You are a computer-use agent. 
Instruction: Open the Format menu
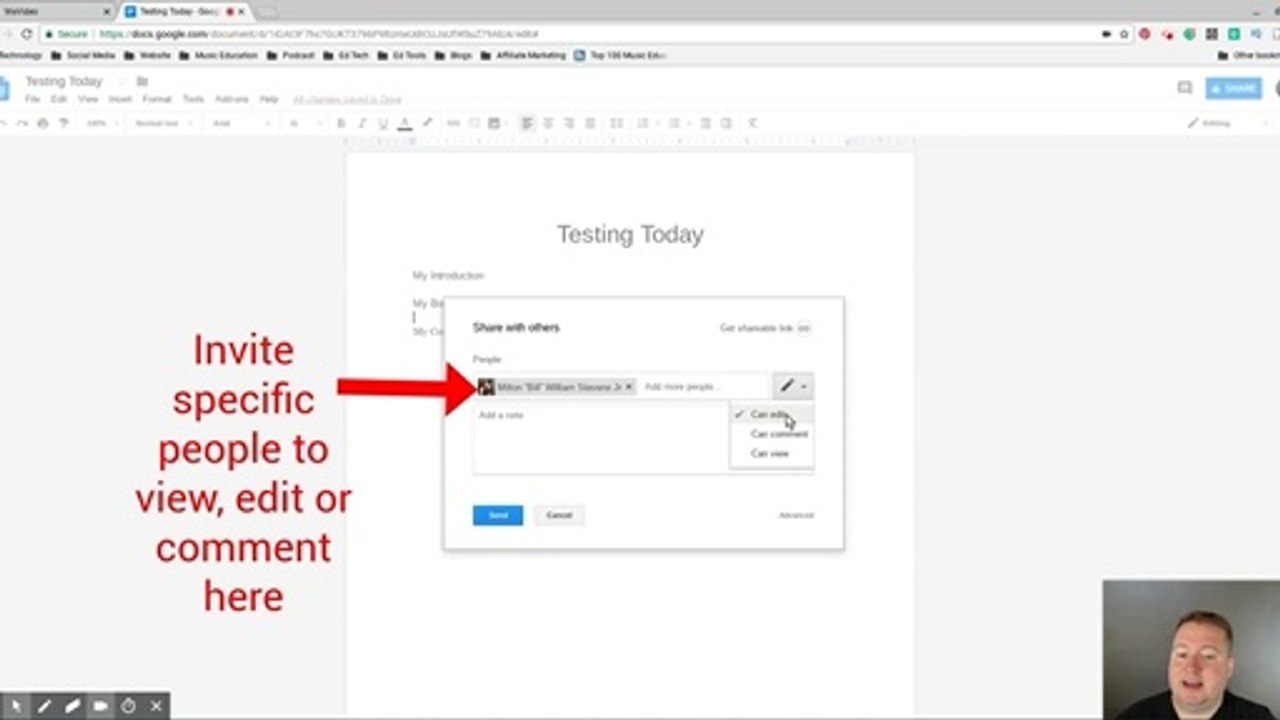tap(157, 99)
